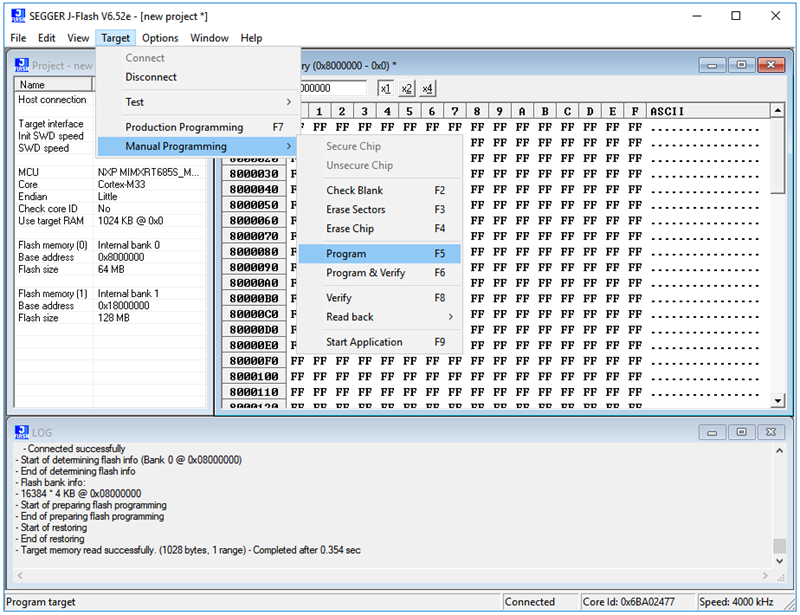Click the MCU row NXP MIMXRT685S value

pos(148,172)
